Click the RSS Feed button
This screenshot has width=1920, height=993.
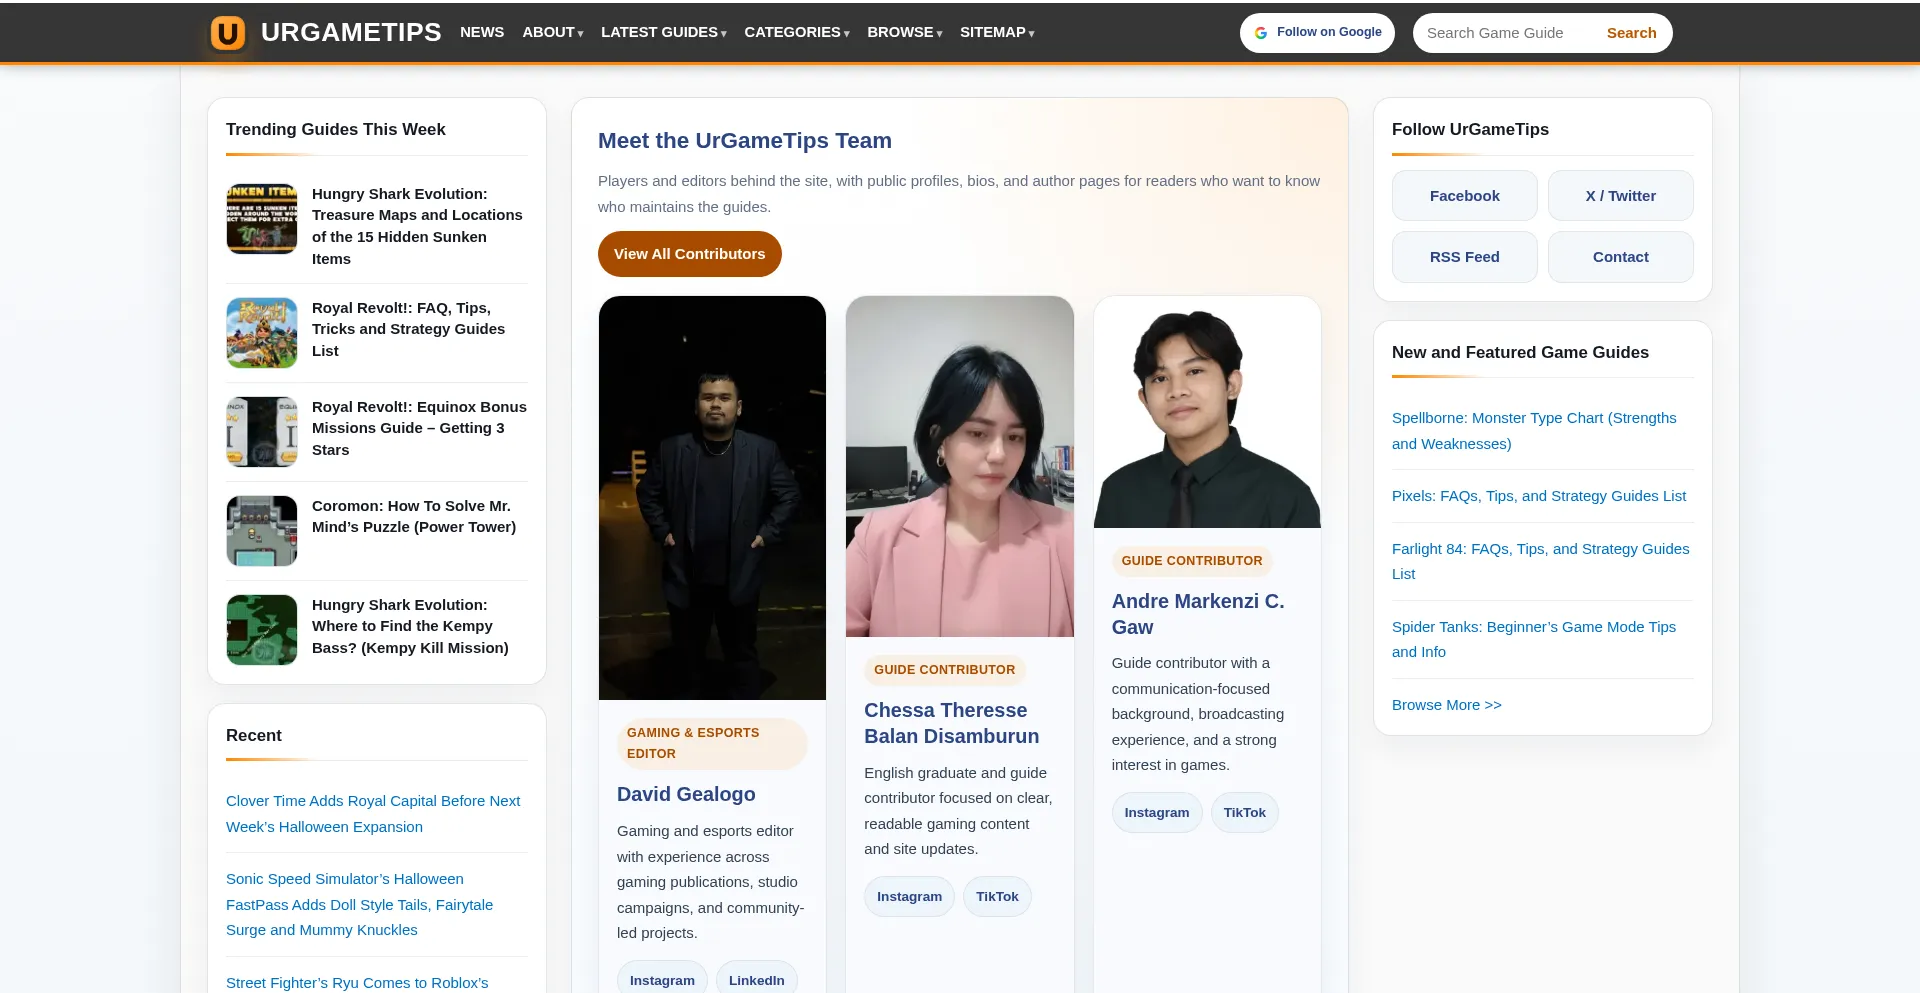pos(1465,257)
